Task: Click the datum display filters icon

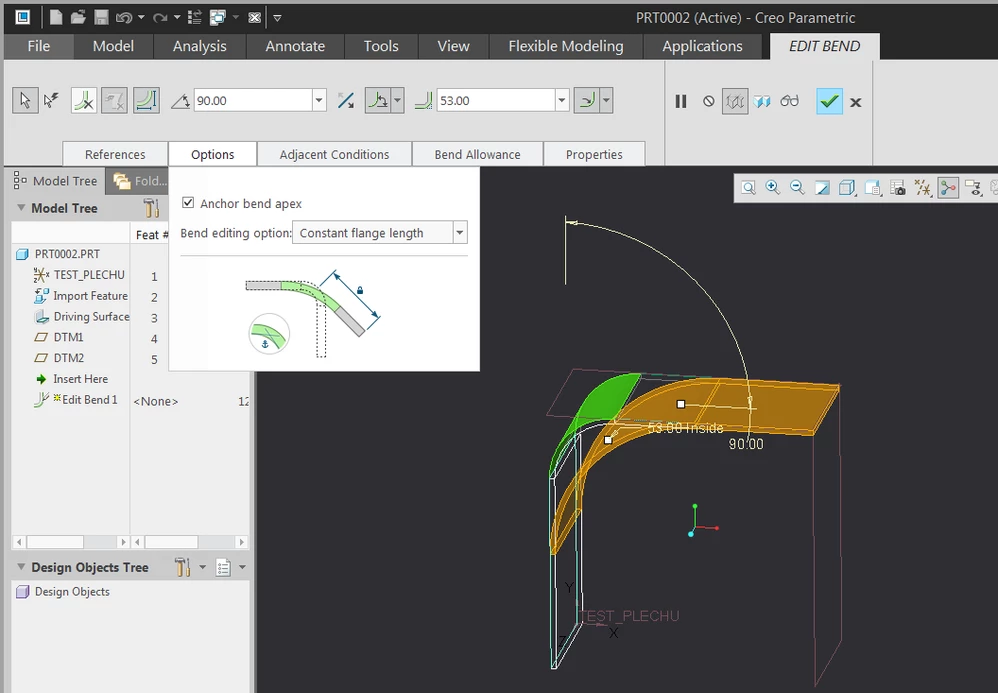Action: click(x=922, y=188)
